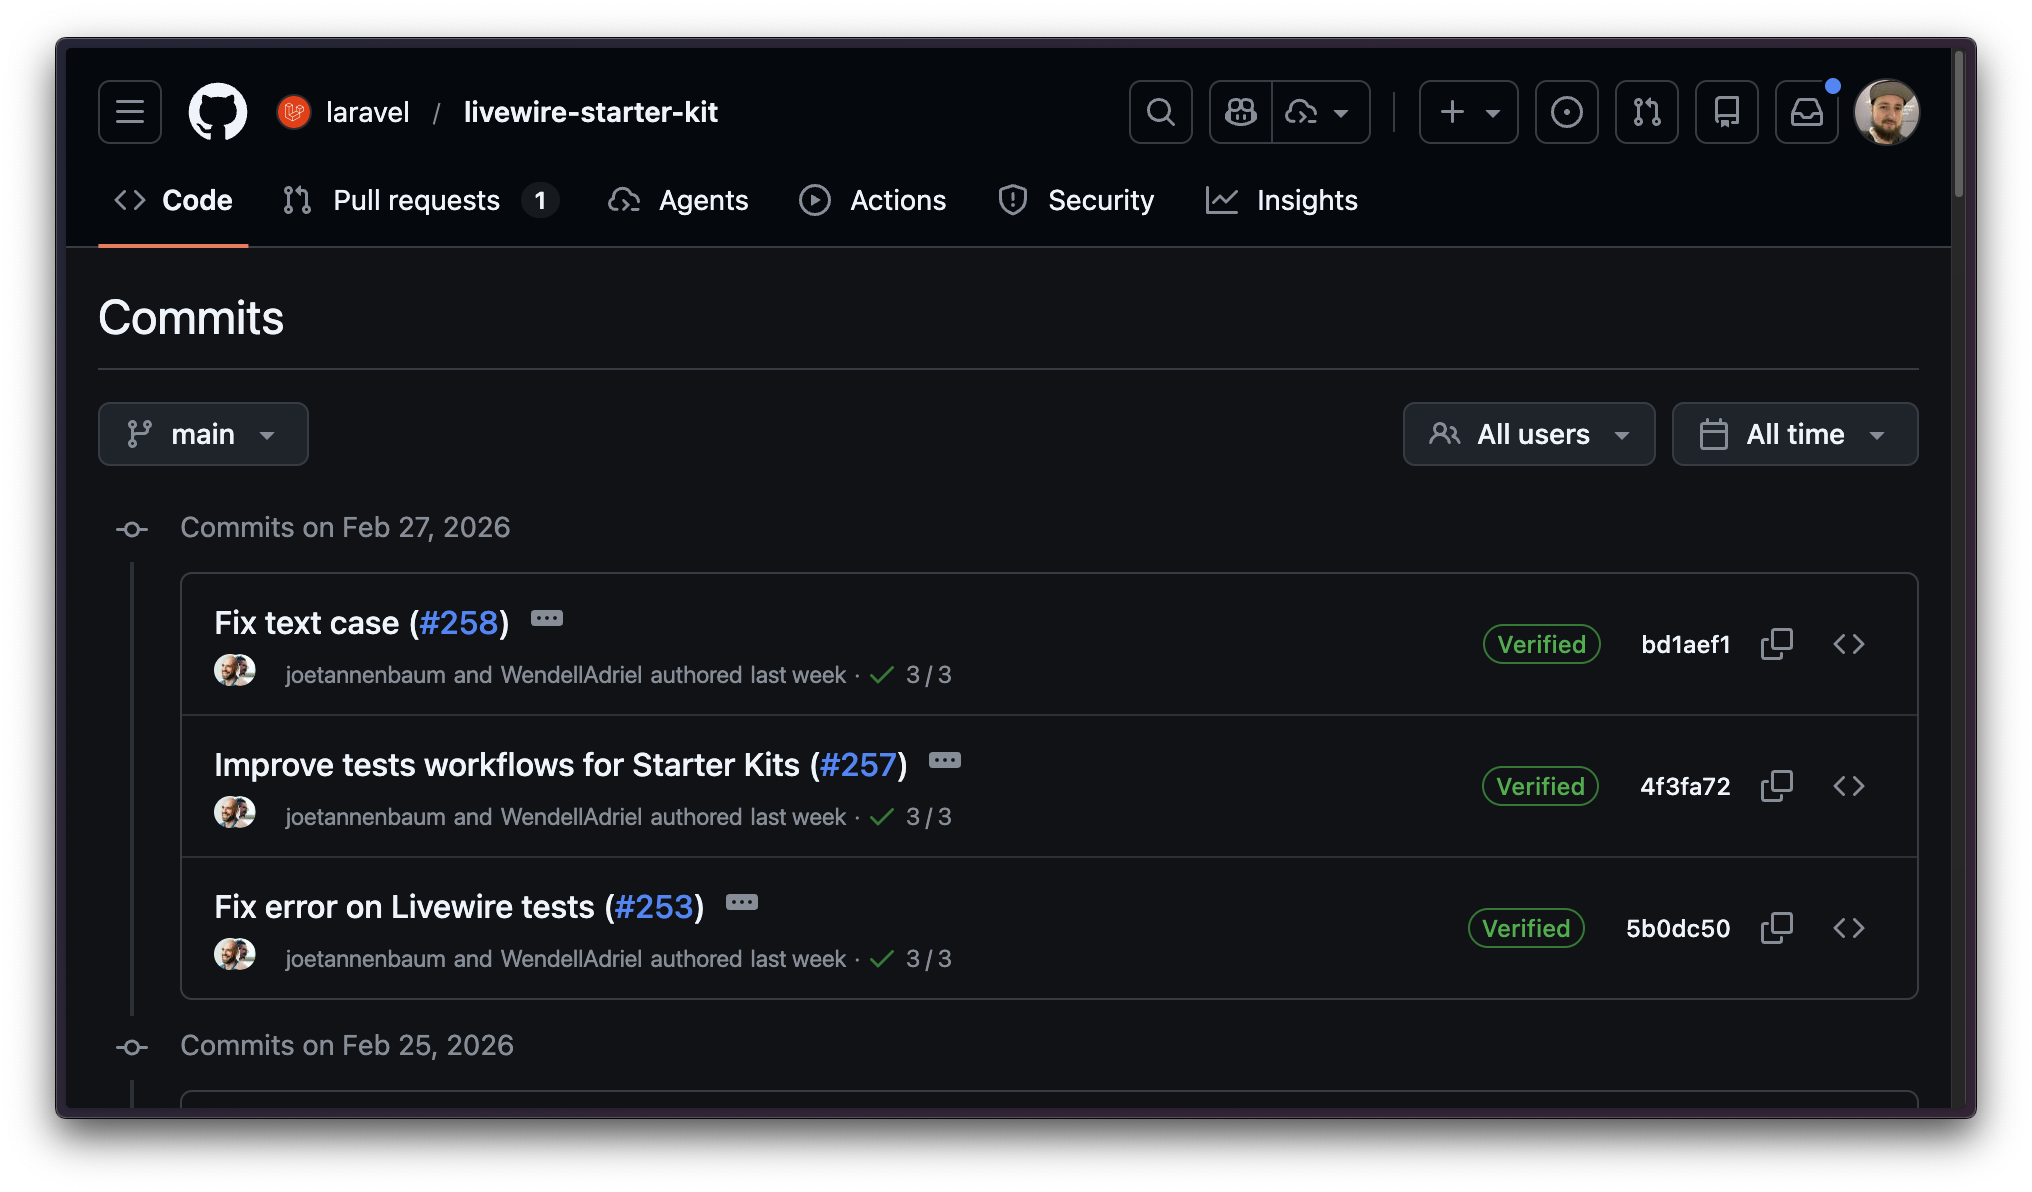Screen dimensions: 2032x1192
Task: Copy full SHA for 4f3fa72
Action: pos(1777,786)
